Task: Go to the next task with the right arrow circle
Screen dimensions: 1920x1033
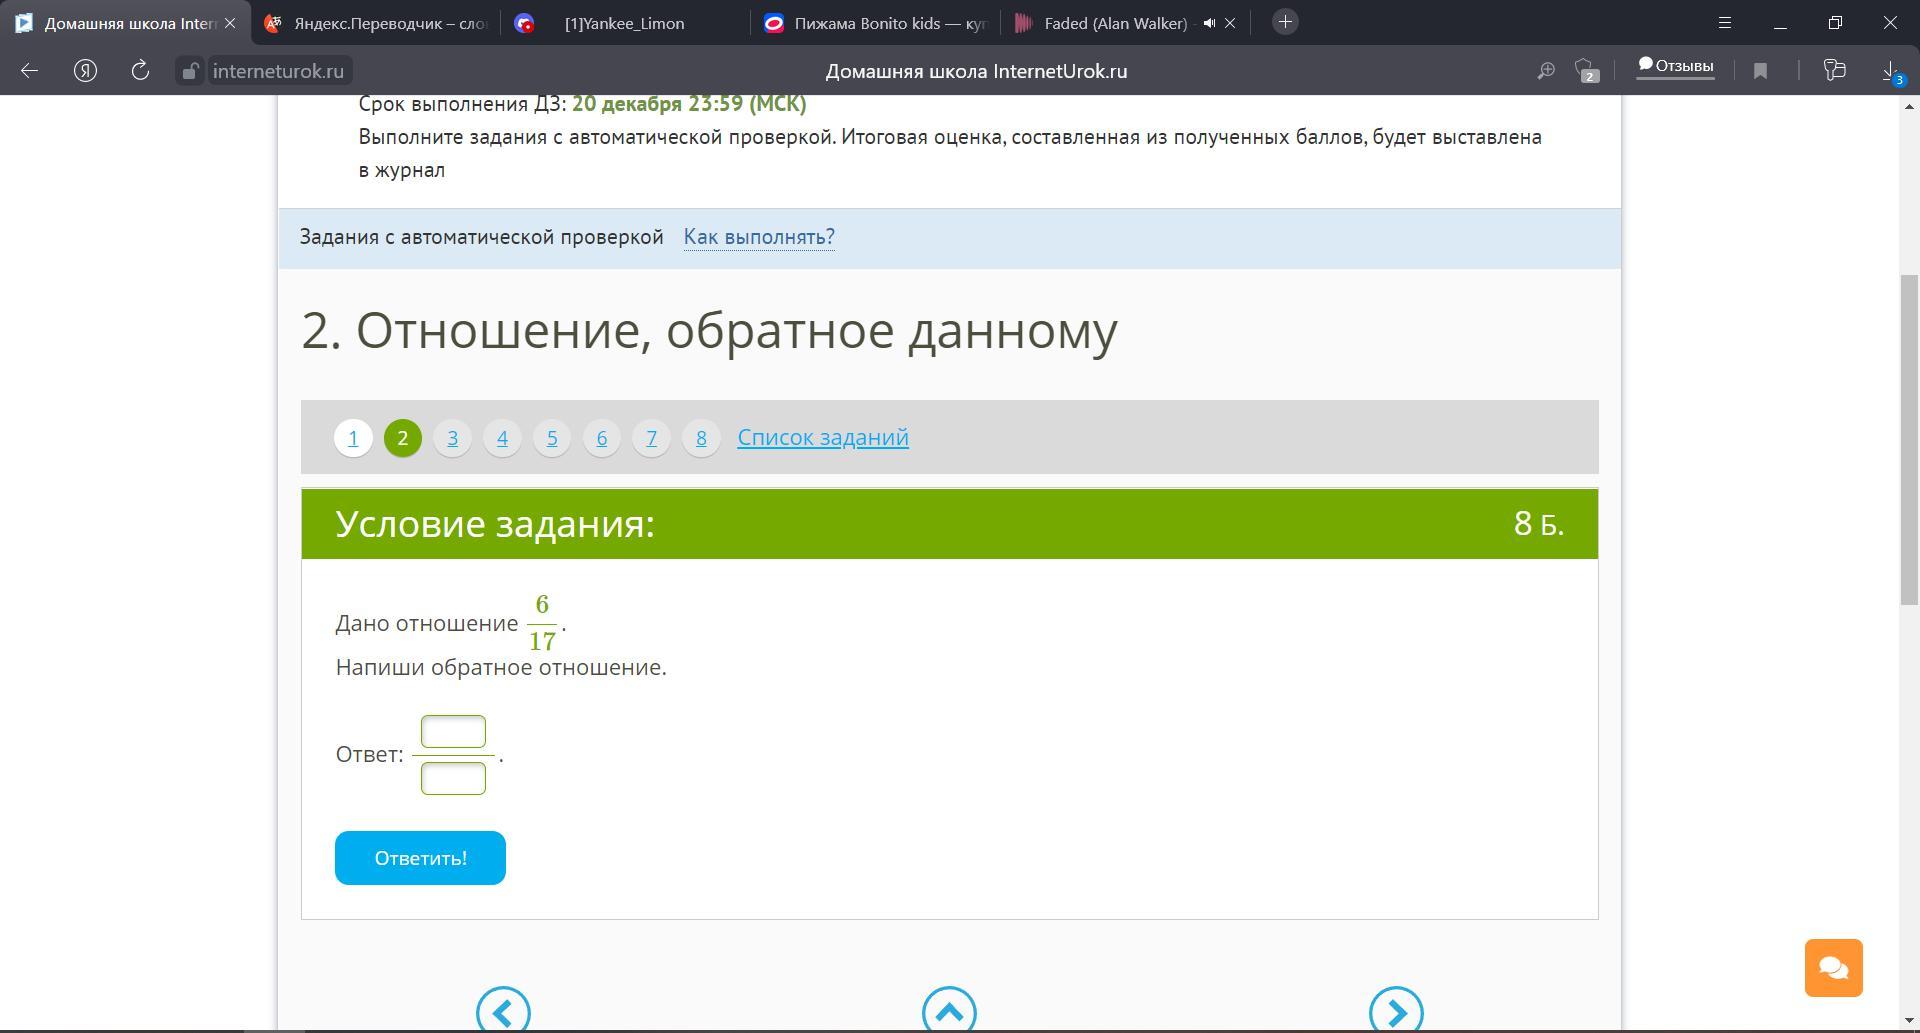Action: coord(1396,1010)
